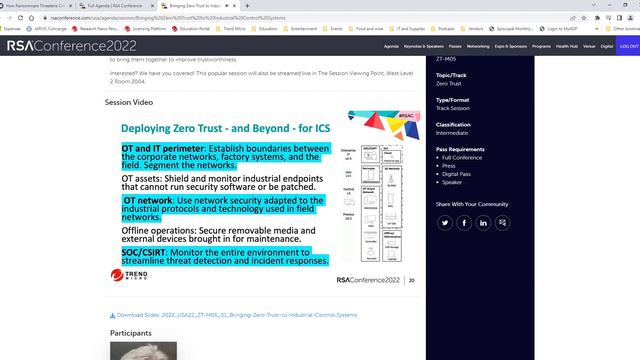Open the Digital menu
The width and height of the screenshot is (640, 360).
[x=607, y=47]
